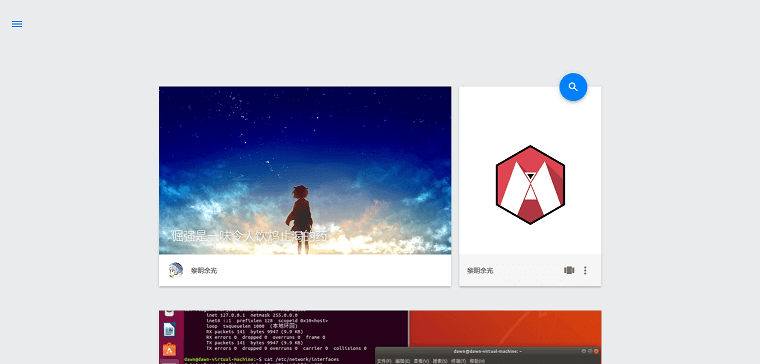
Task: Click the author name 黎明余光 beside the avatar
Action: point(204,270)
